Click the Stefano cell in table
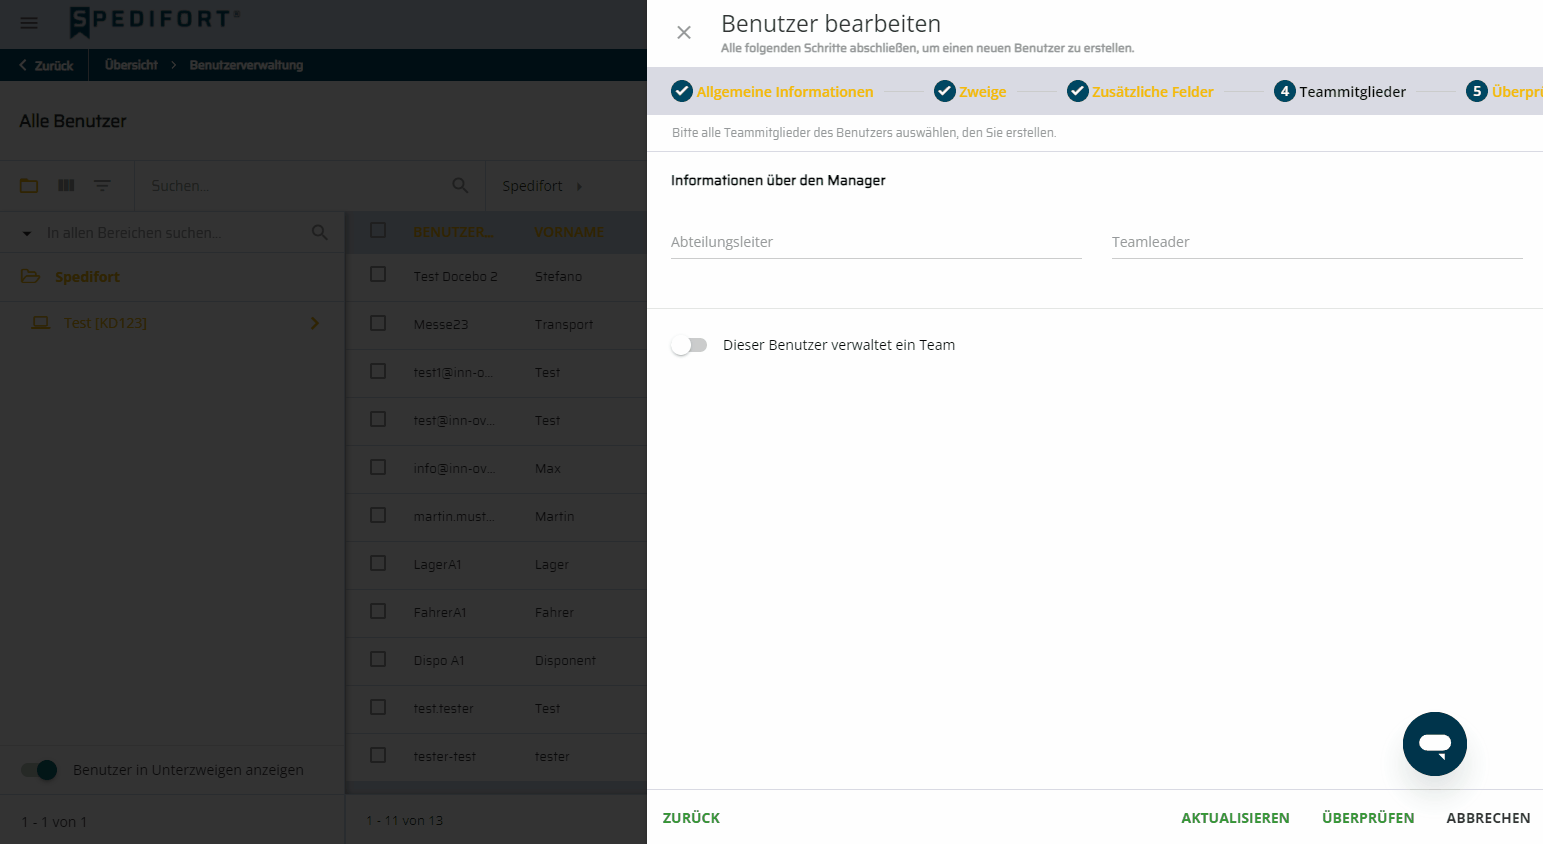Screen dimensions: 1543x844 [558, 276]
